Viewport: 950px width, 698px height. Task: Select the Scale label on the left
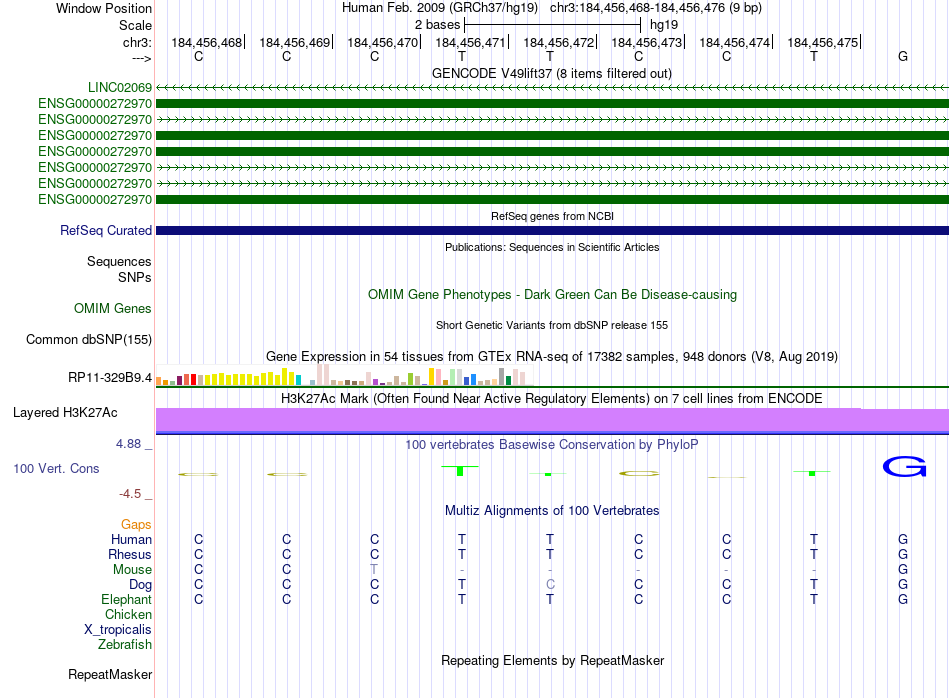click(x=135, y=25)
